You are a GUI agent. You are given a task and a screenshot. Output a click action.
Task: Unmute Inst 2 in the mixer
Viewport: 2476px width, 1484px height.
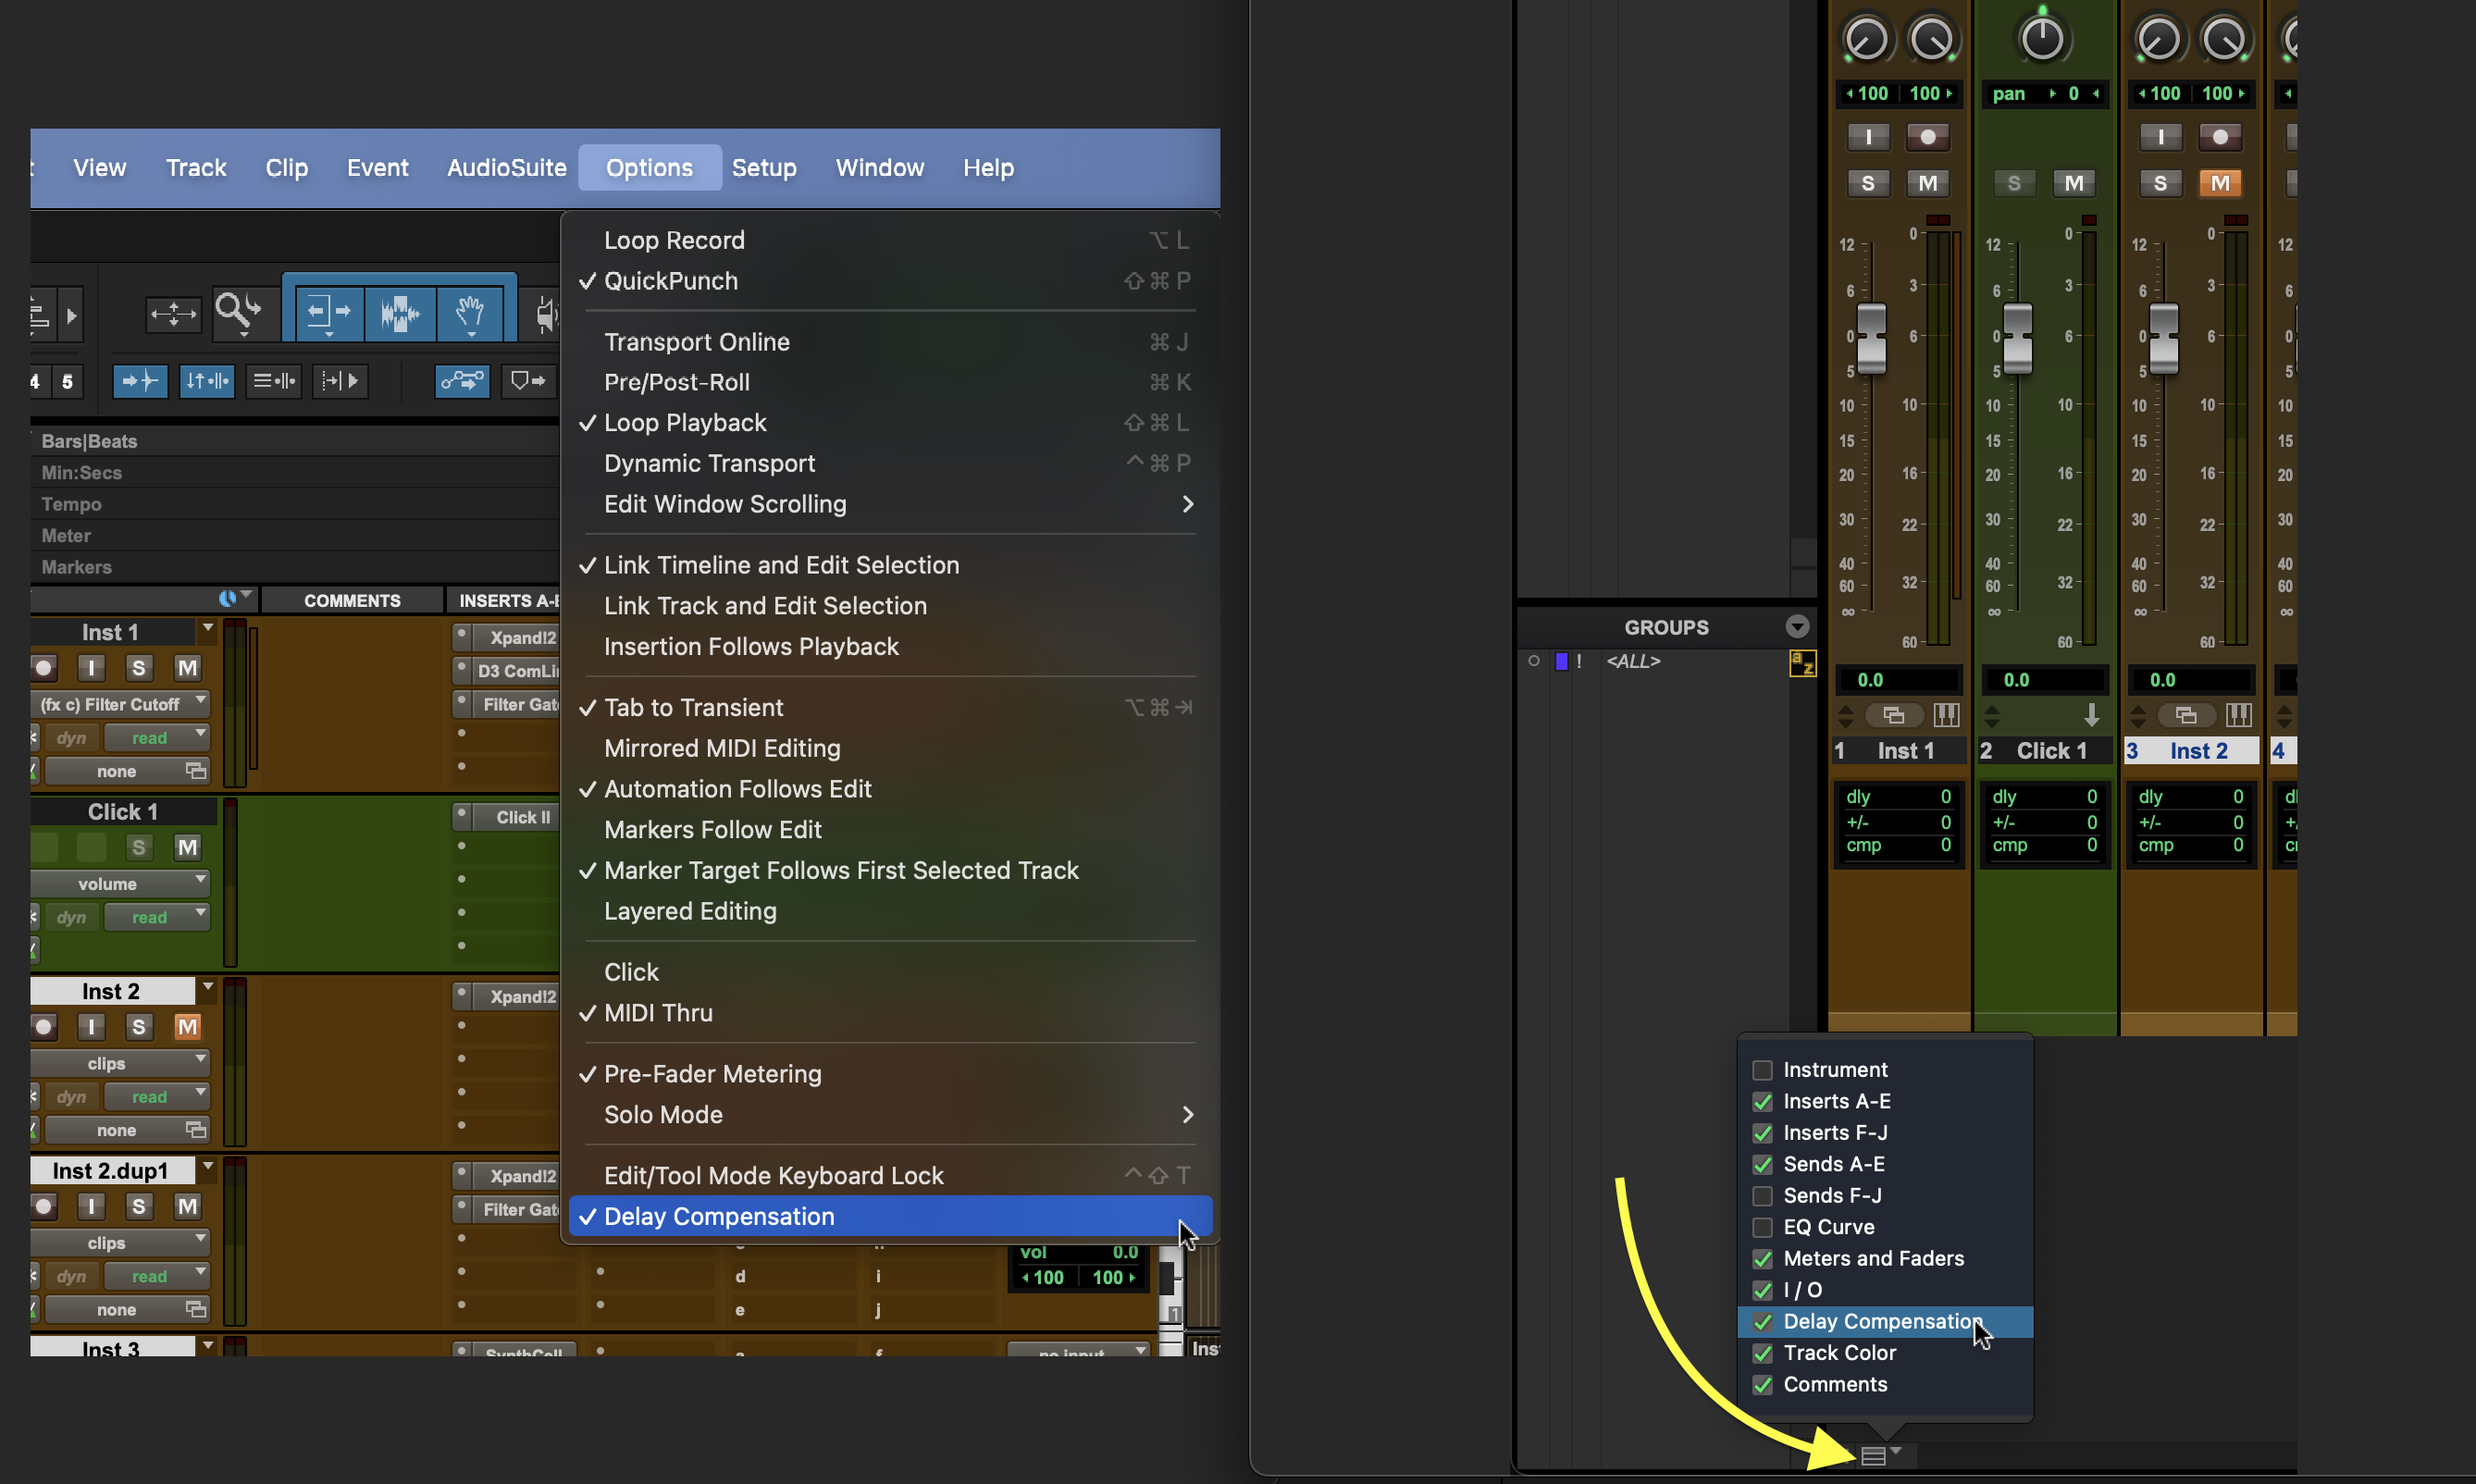click(x=2220, y=183)
